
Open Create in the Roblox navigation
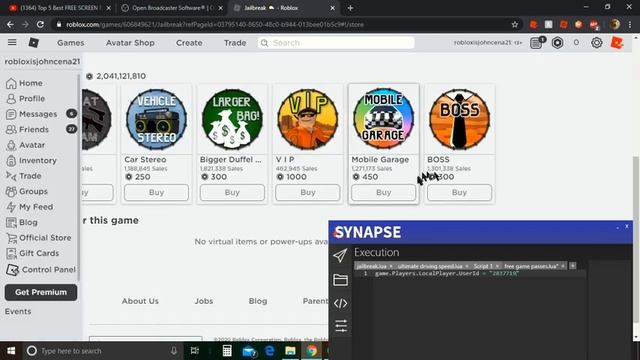click(189, 43)
